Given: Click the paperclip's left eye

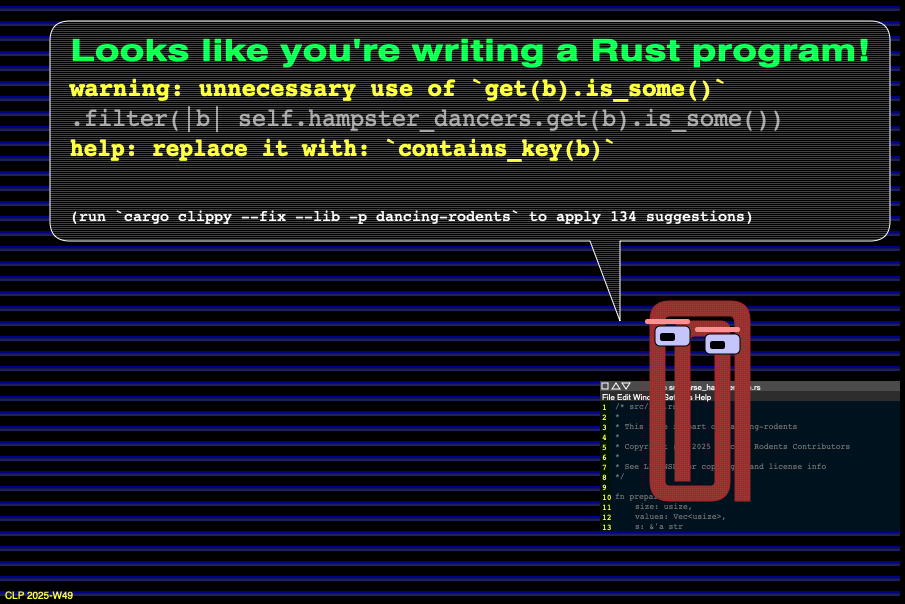Looking at the screenshot, I should (x=672, y=336).
